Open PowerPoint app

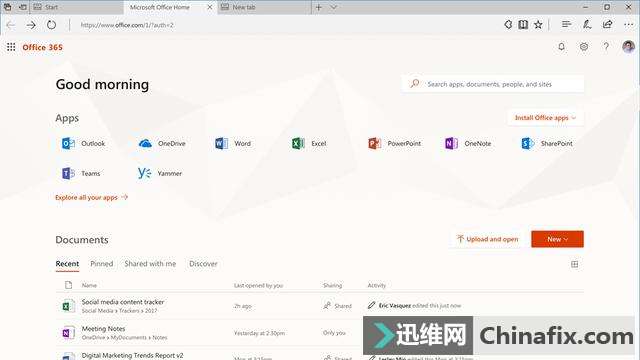click(394, 143)
